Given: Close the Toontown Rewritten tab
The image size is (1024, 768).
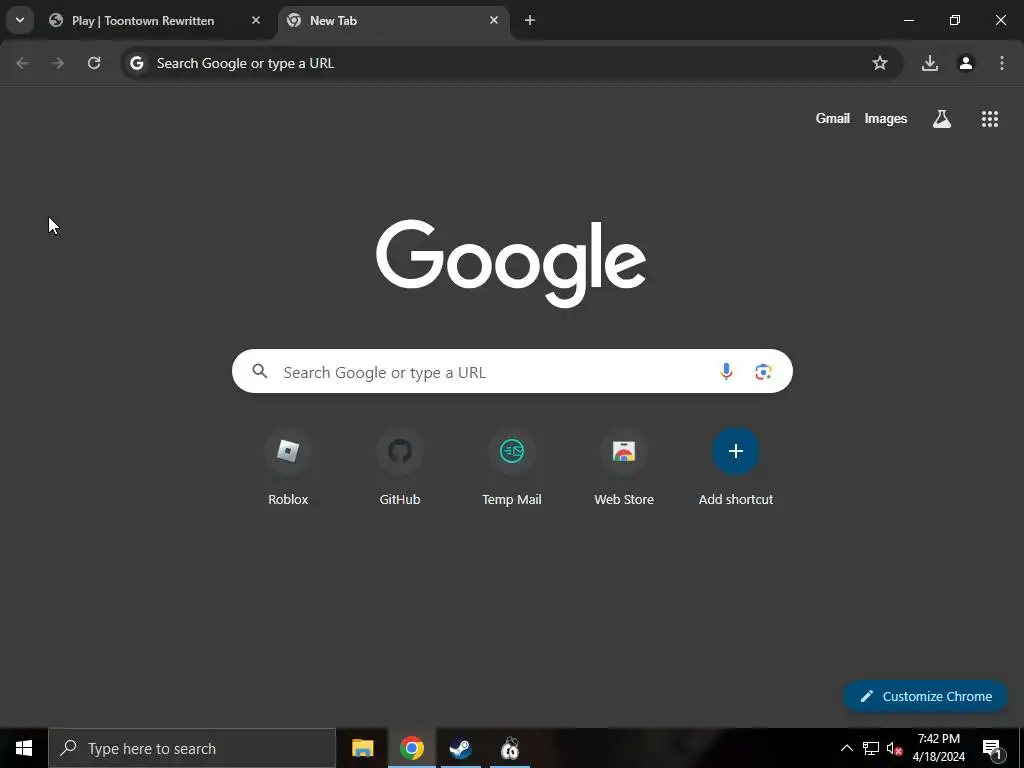Looking at the screenshot, I should 256,20.
